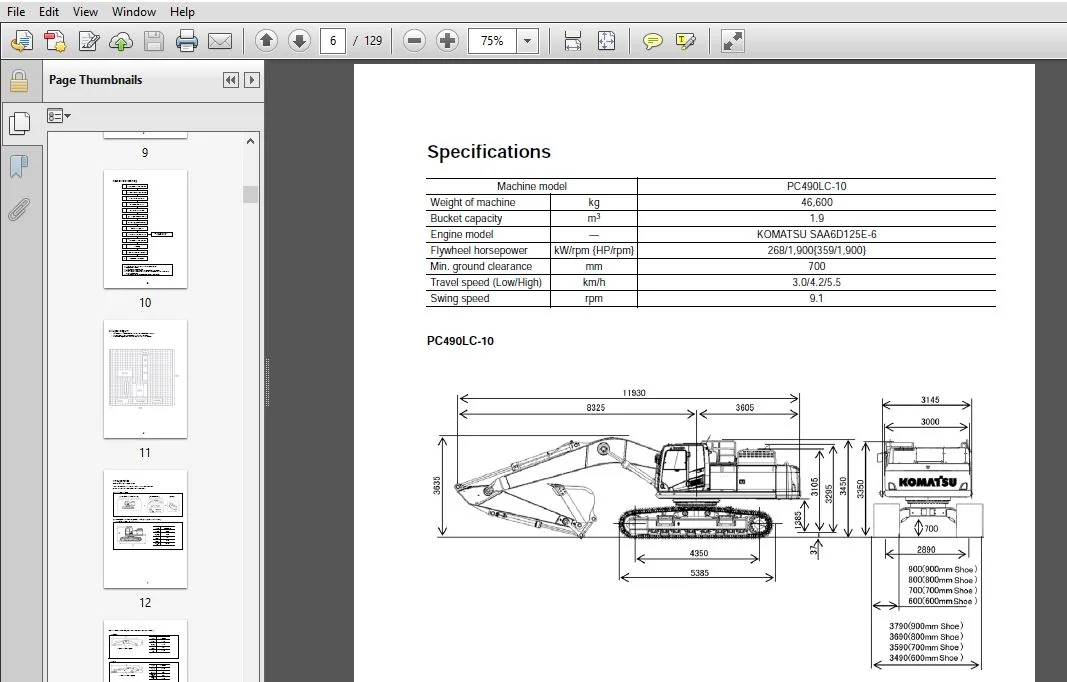
Task: Select page 12 thumbnail
Action: [x=145, y=529]
